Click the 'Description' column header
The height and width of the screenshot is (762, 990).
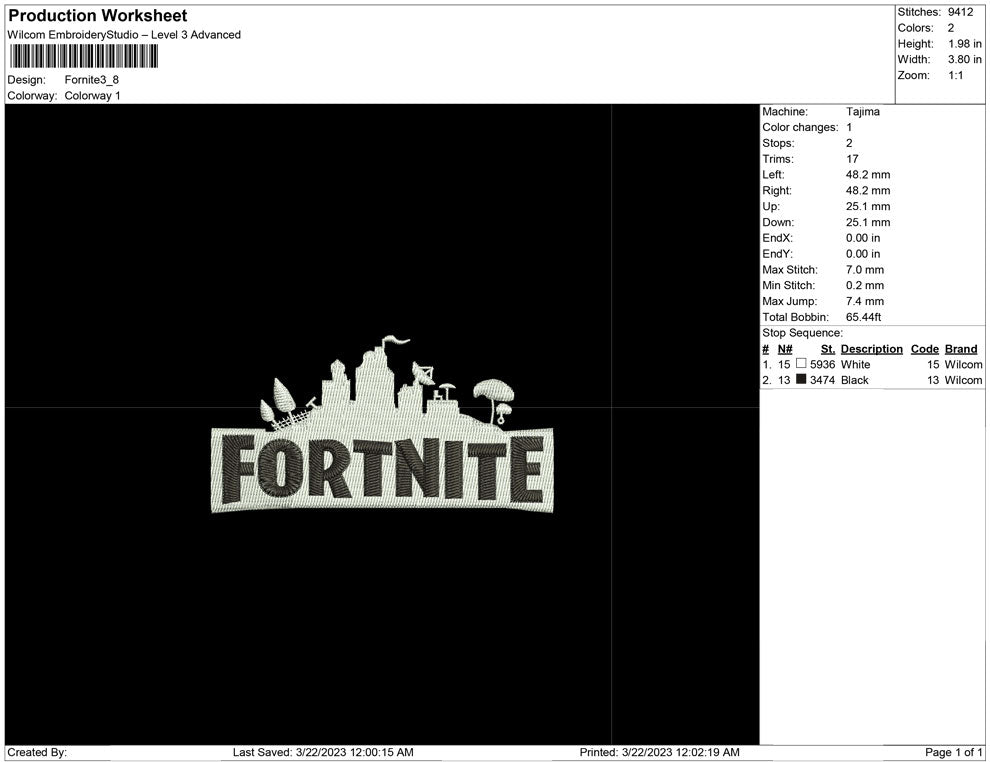(x=871, y=348)
